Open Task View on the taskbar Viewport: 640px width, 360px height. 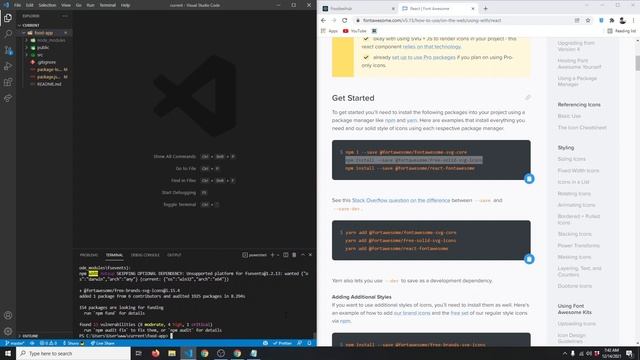click(x=139, y=353)
